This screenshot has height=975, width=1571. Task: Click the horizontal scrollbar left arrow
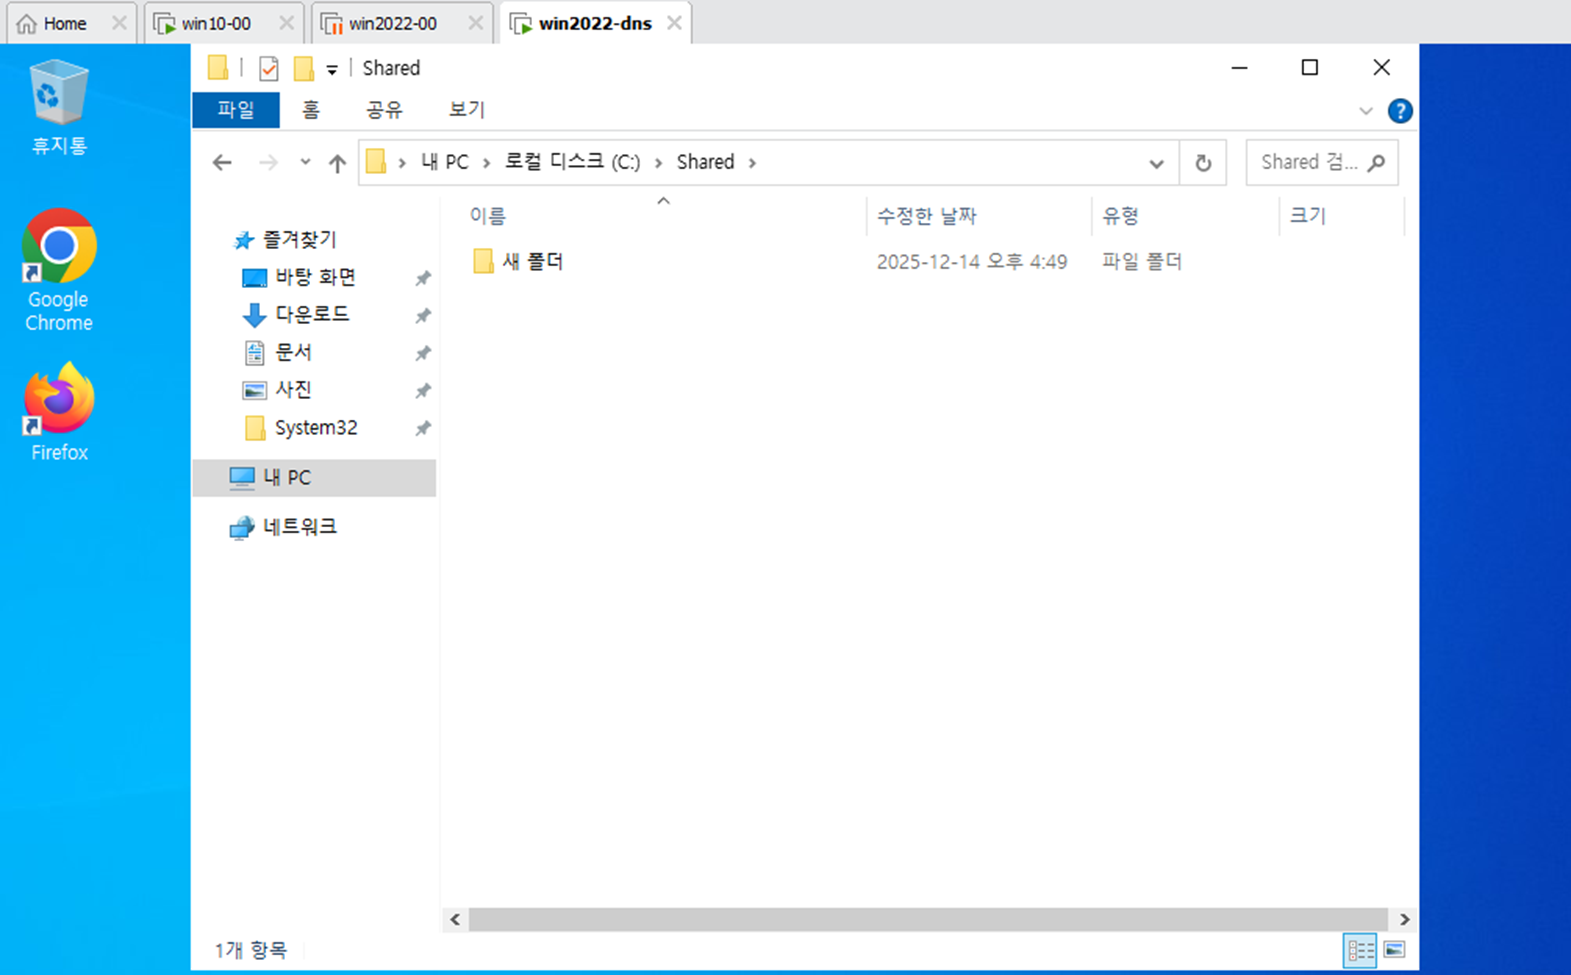pyautogui.click(x=455, y=919)
